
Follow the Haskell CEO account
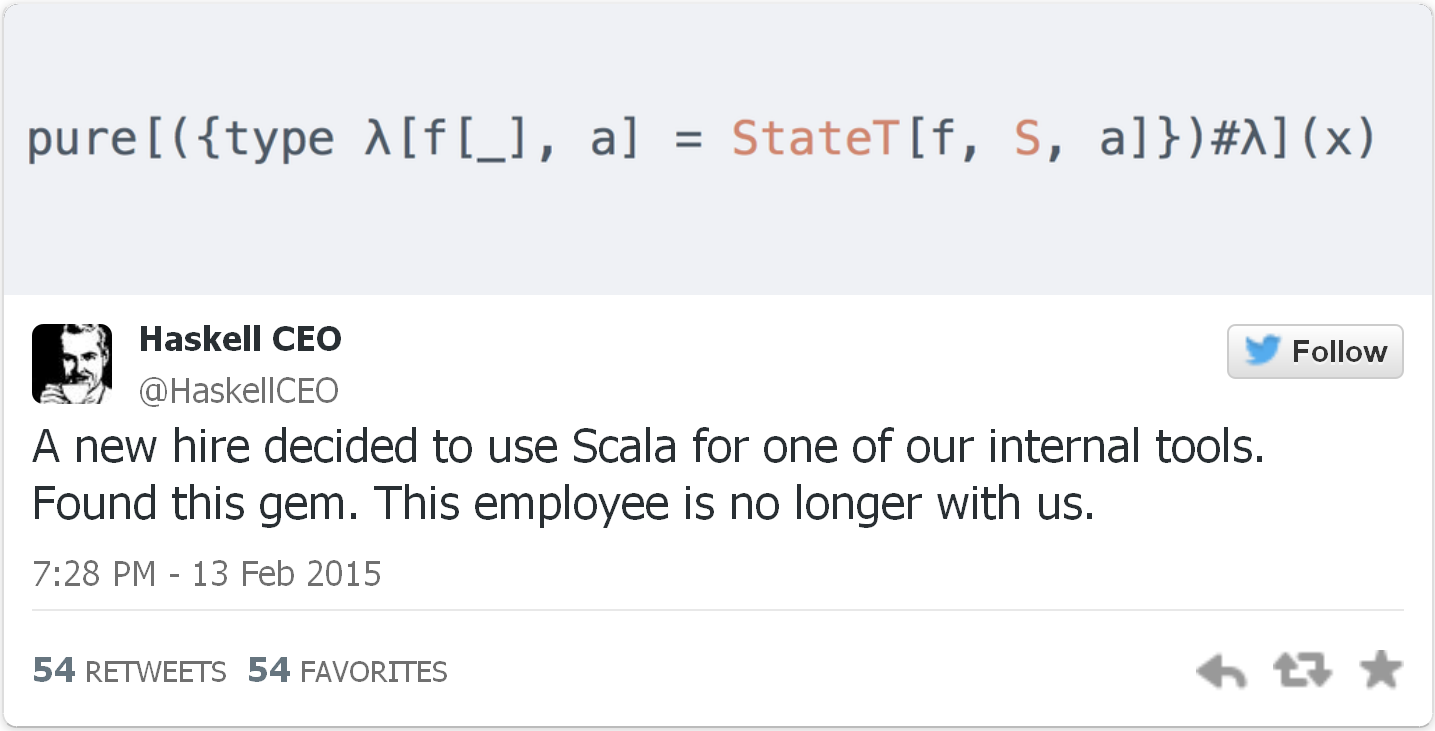coord(1315,351)
